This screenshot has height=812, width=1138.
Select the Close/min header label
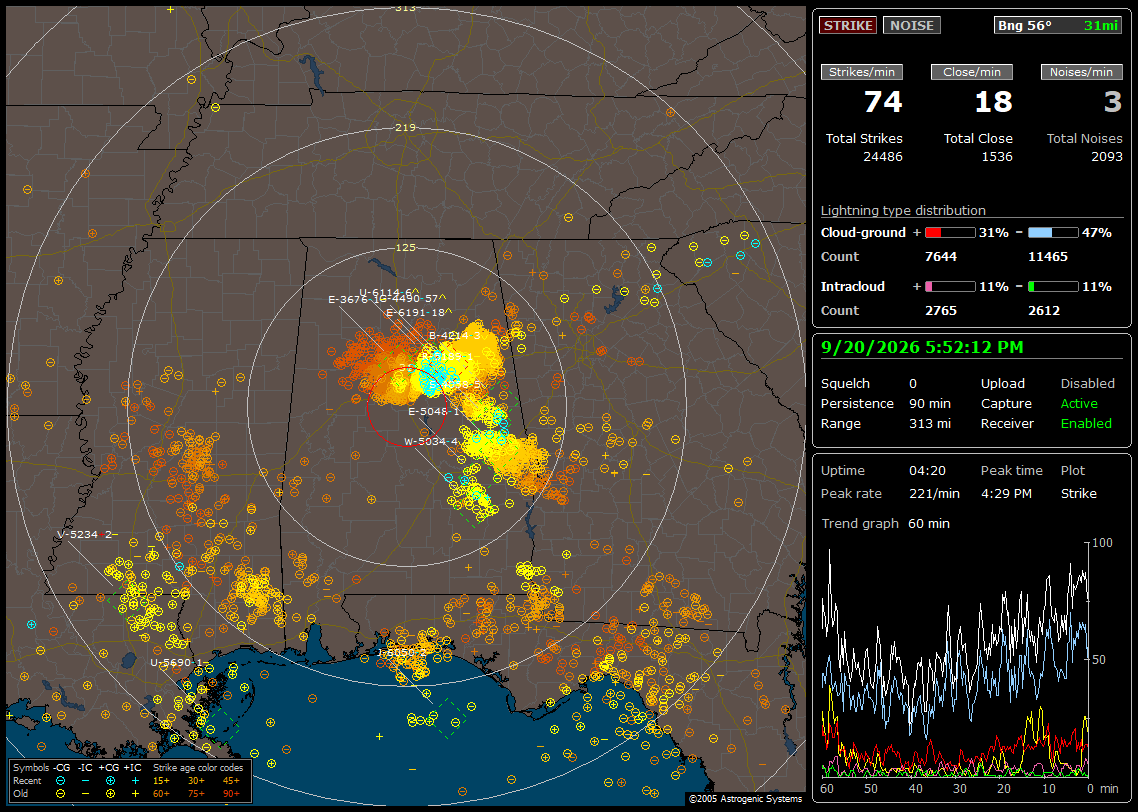tap(972, 72)
